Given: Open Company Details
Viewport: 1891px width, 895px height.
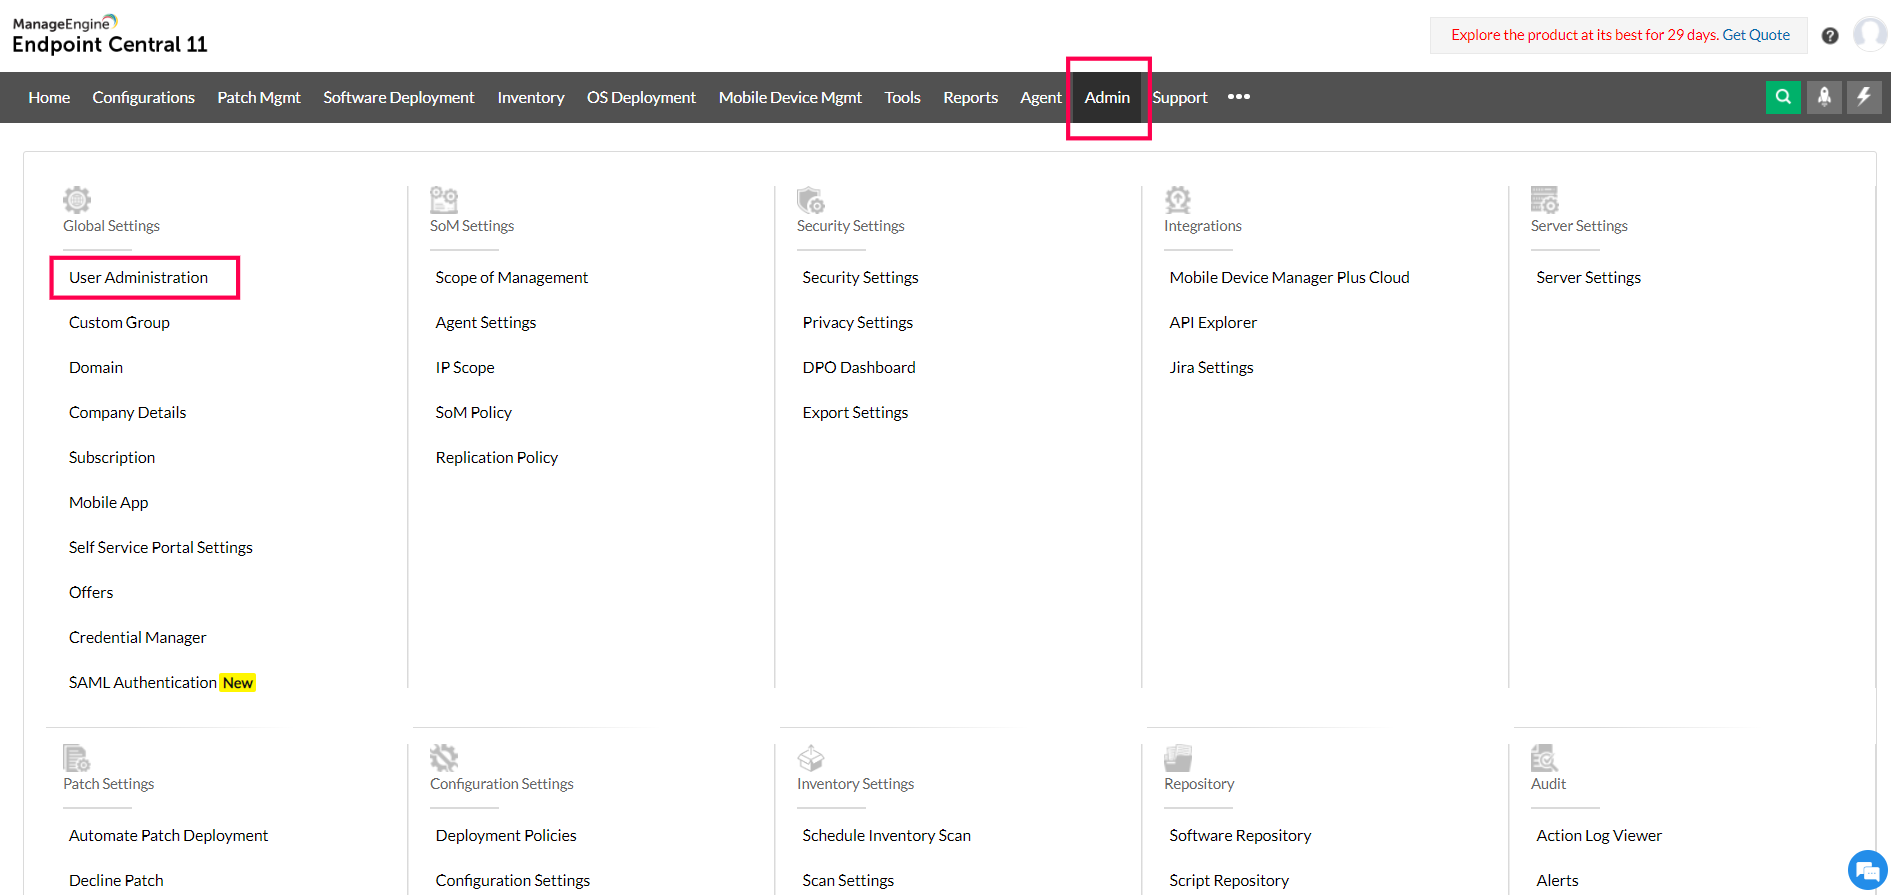Looking at the screenshot, I should pyautogui.click(x=127, y=412).
